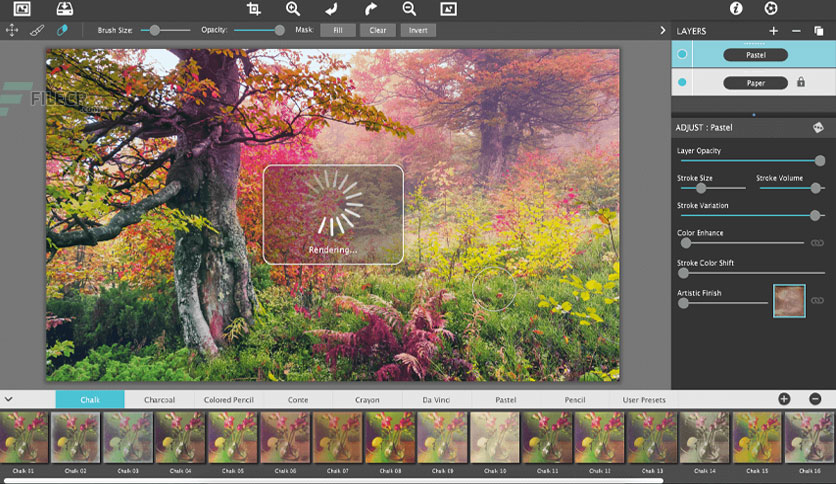Apply the Chalk 16 preset
This screenshot has width=836, height=484.
809,437
